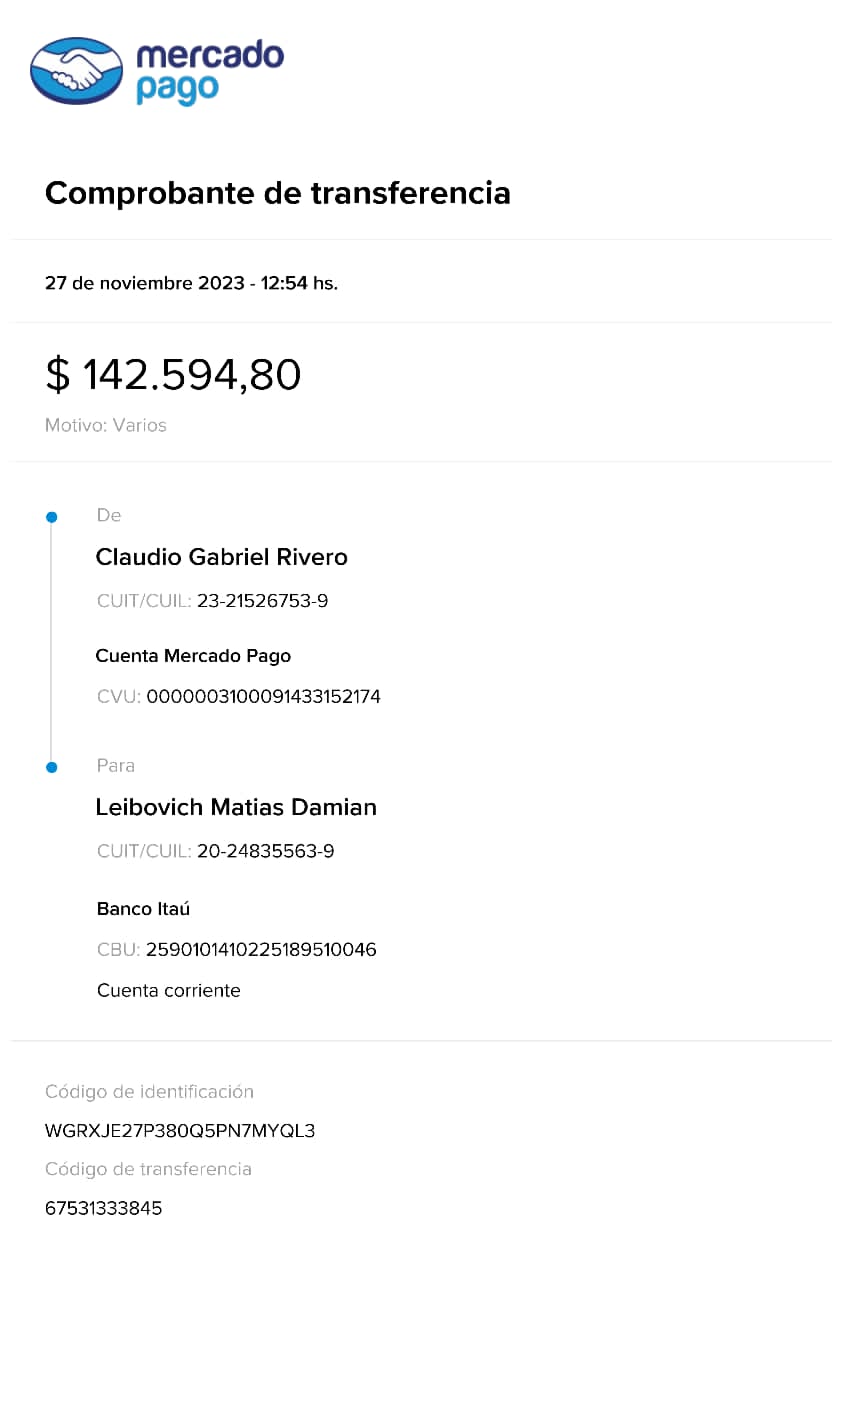Select transfer code 67531333845
The width and height of the screenshot is (843, 1406).
(x=104, y=1208)
